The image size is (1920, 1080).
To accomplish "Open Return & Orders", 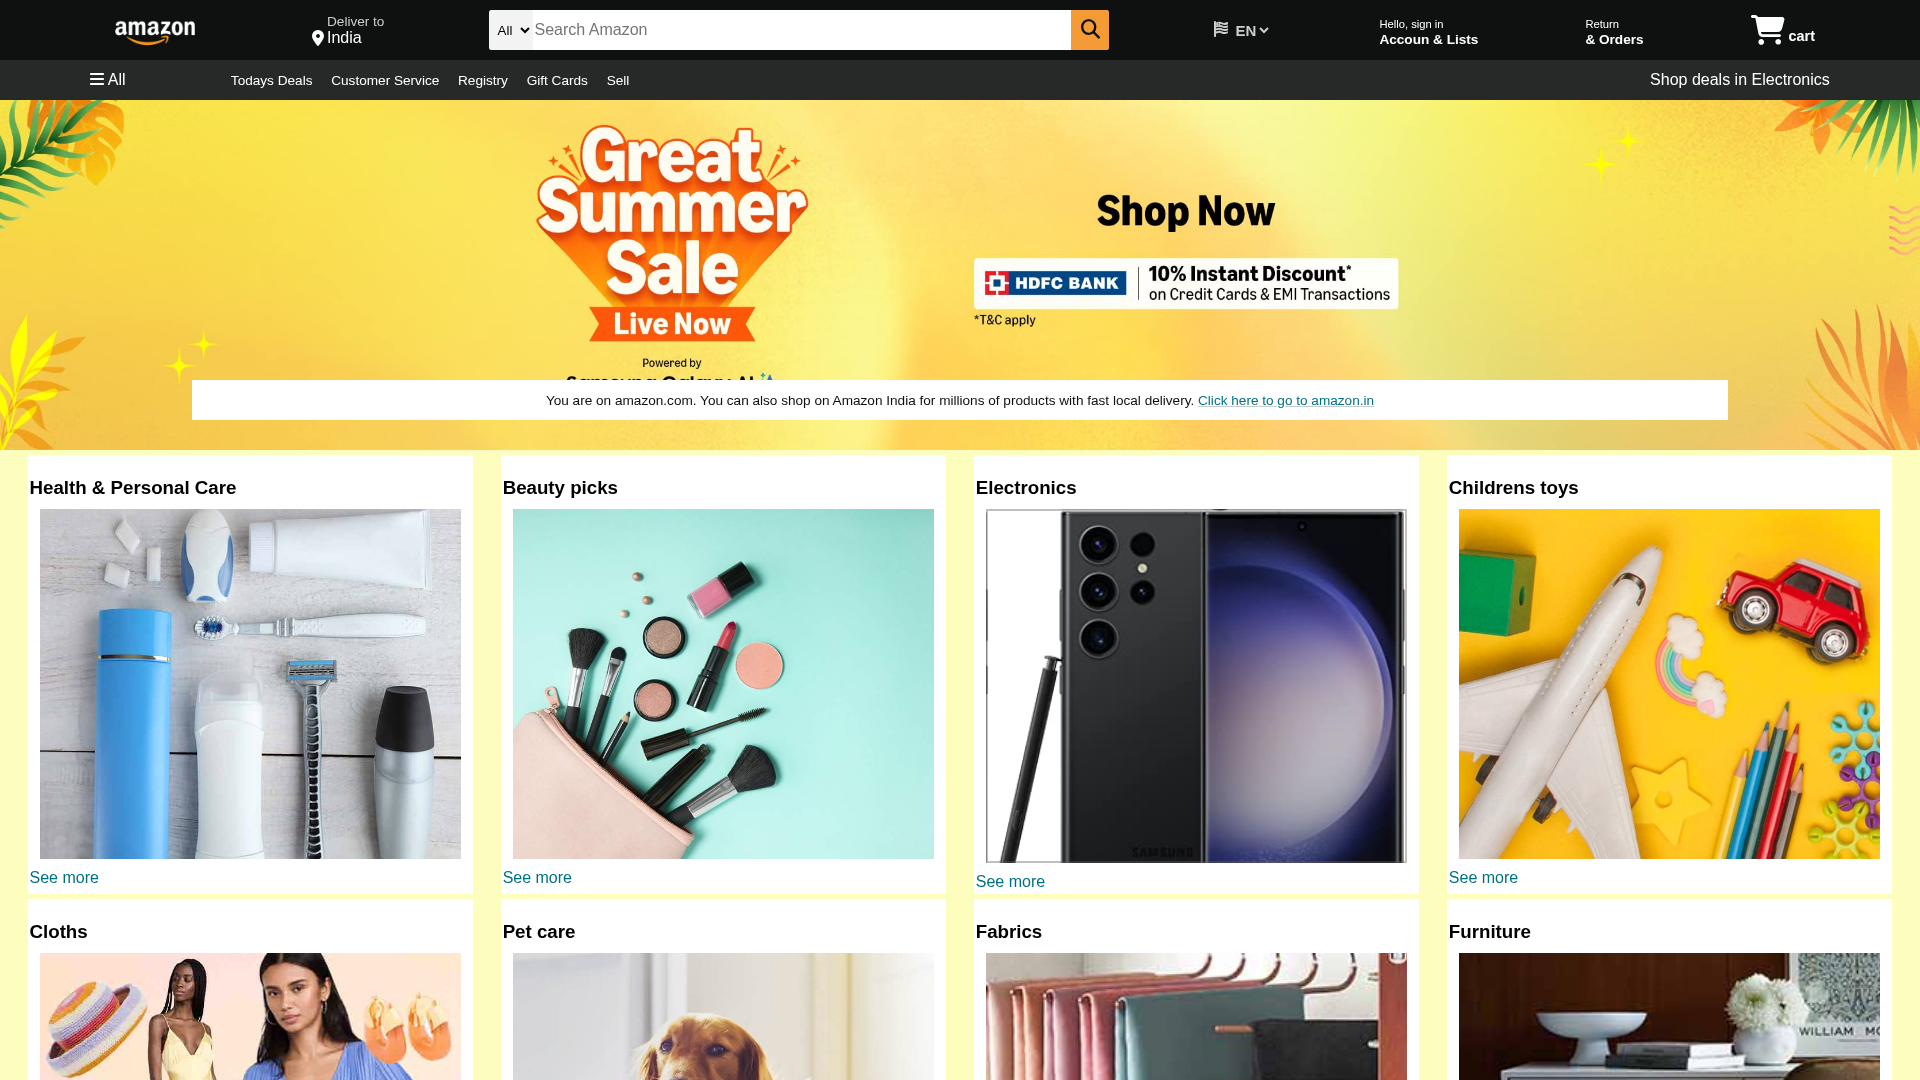I will click(x=1614, y=32).
